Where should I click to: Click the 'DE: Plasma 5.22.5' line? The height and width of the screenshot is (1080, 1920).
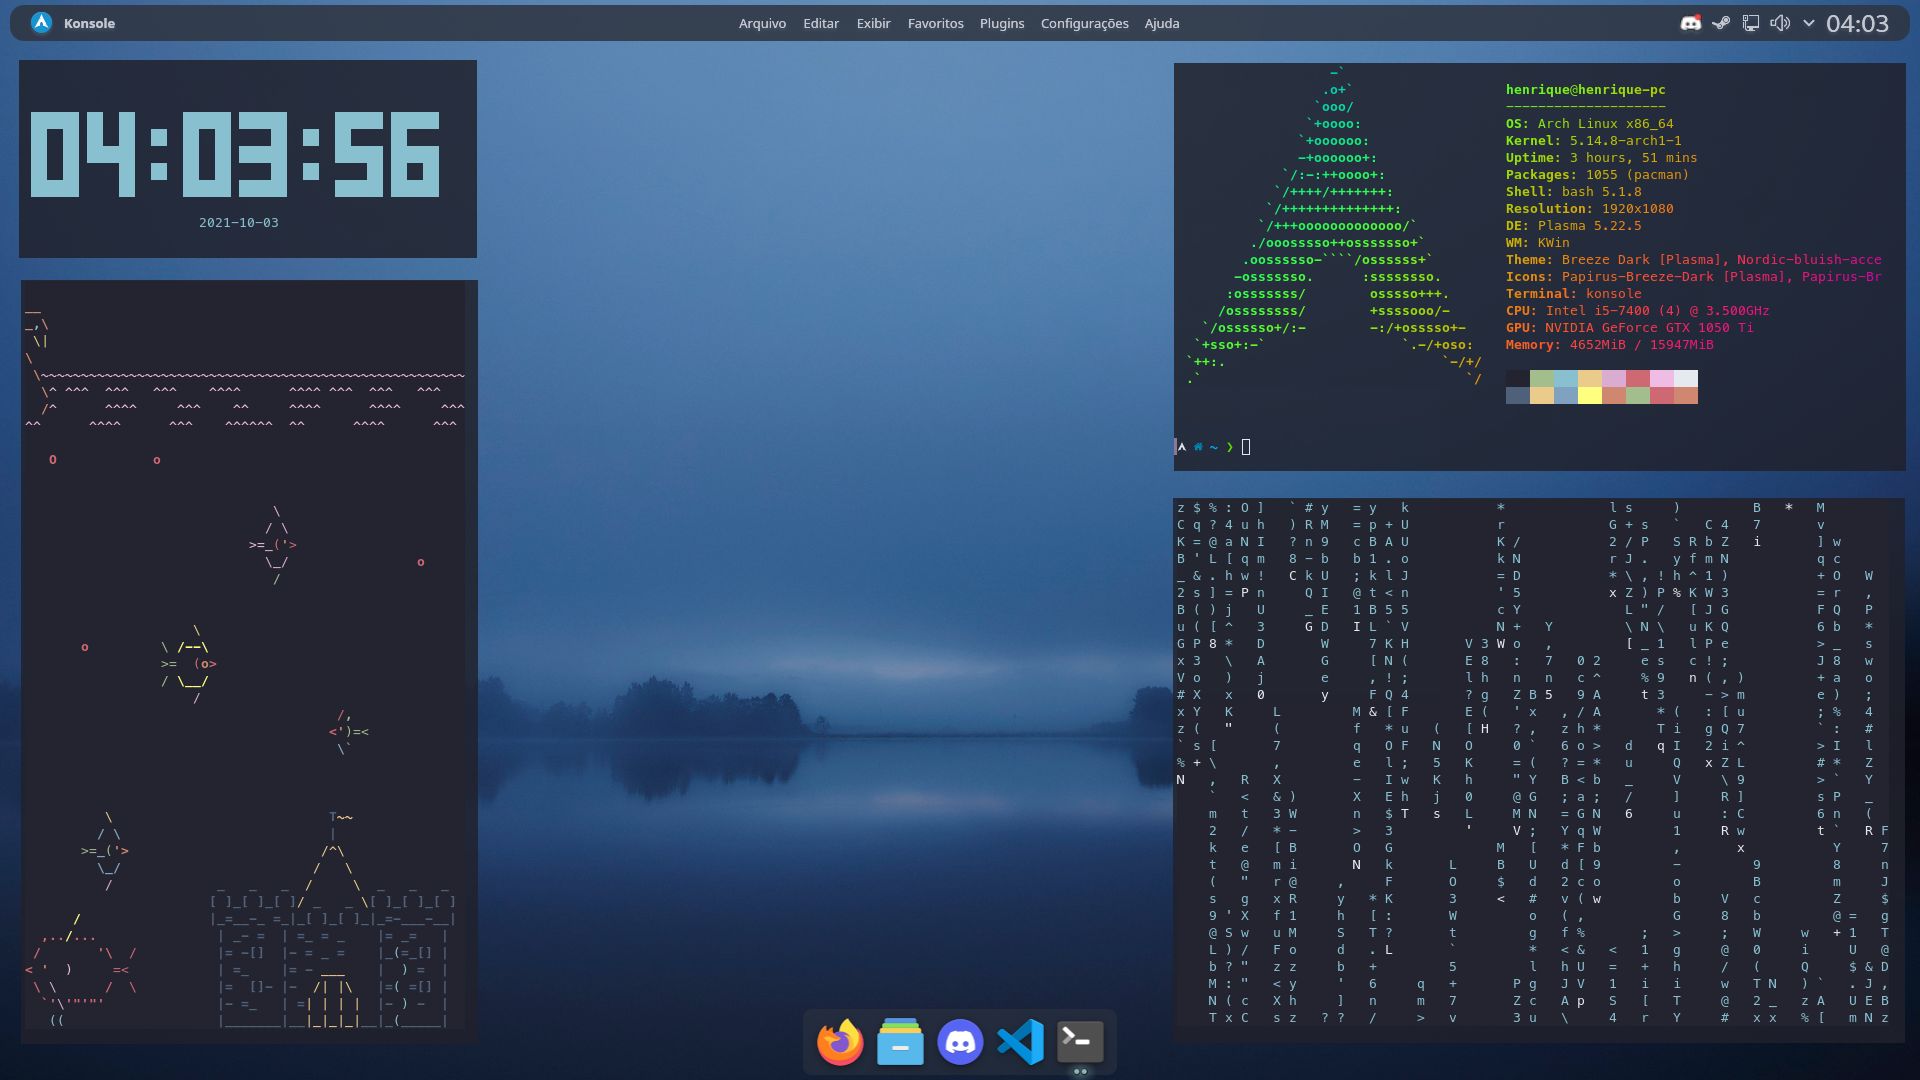pyautogui.click(x=1573, y=226)
